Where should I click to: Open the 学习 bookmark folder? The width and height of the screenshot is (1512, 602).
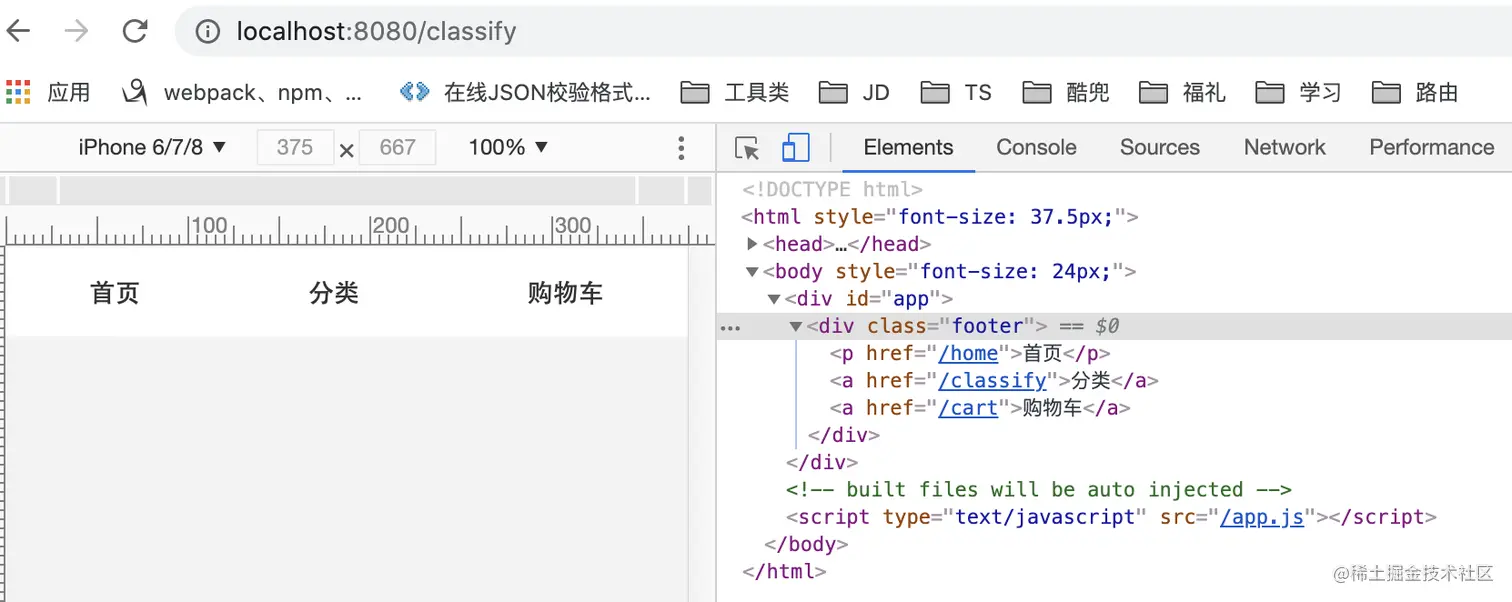[1299, 92]
